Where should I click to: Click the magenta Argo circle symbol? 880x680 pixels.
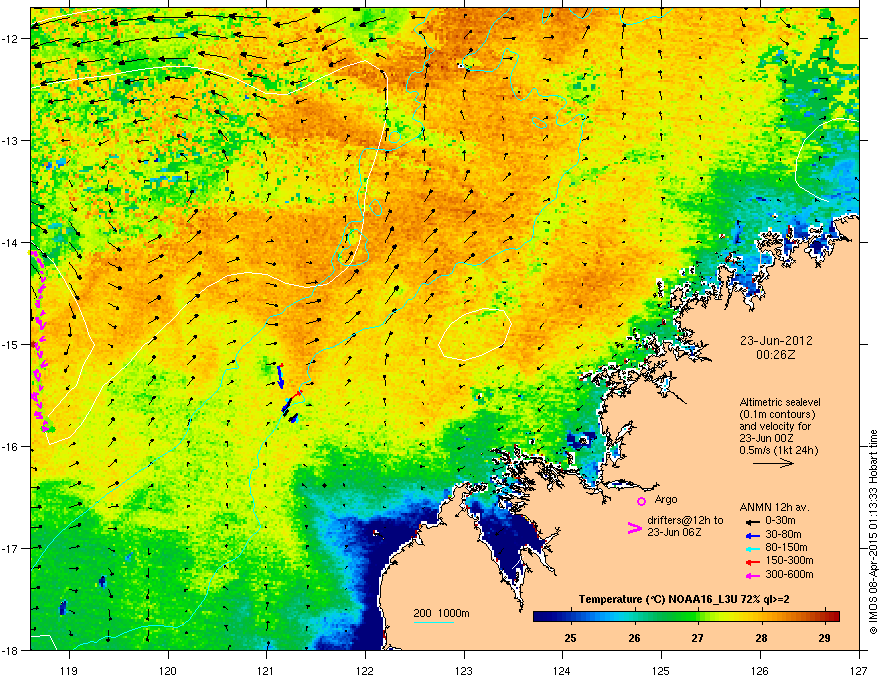(x=641, y=501)
